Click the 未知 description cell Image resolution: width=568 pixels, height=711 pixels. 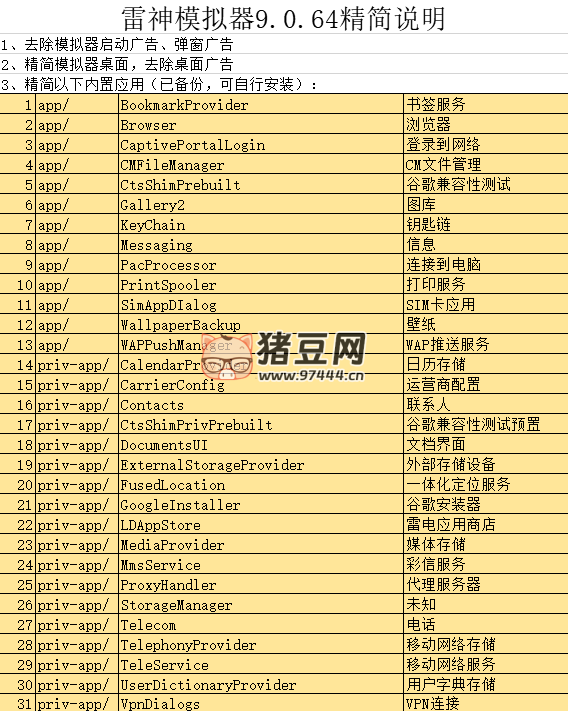(x=486, y=604)
